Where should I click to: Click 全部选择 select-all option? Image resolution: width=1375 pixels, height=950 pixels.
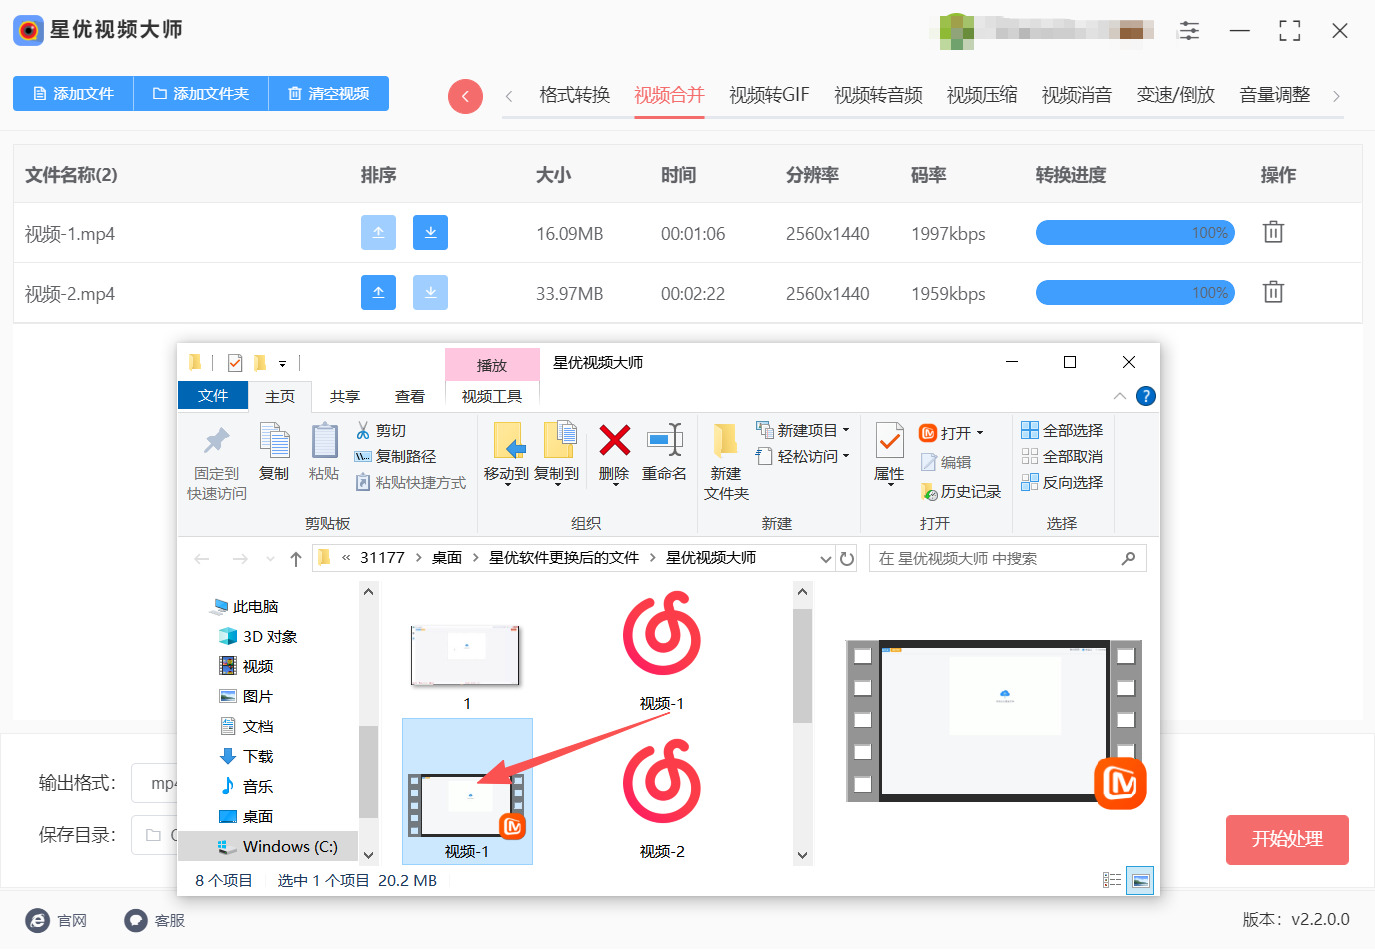click(x=1062, y=430)
